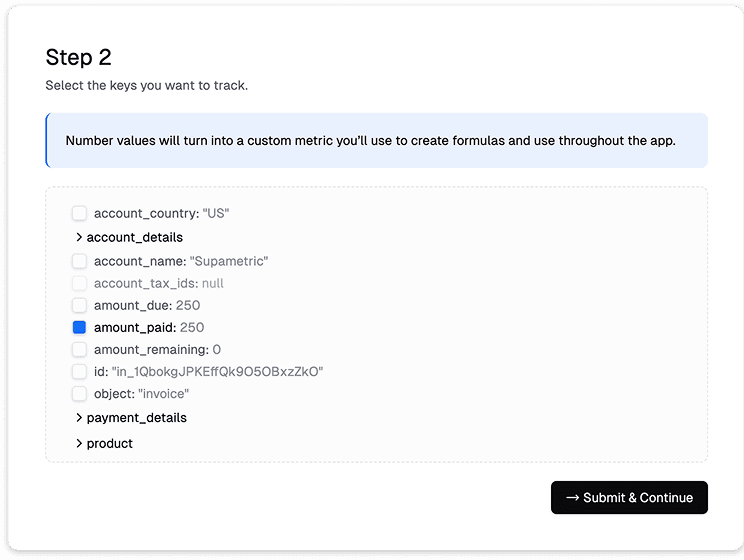Click the amount_paid key label
This screenshot has width=744, height=560.
[135, 327]
